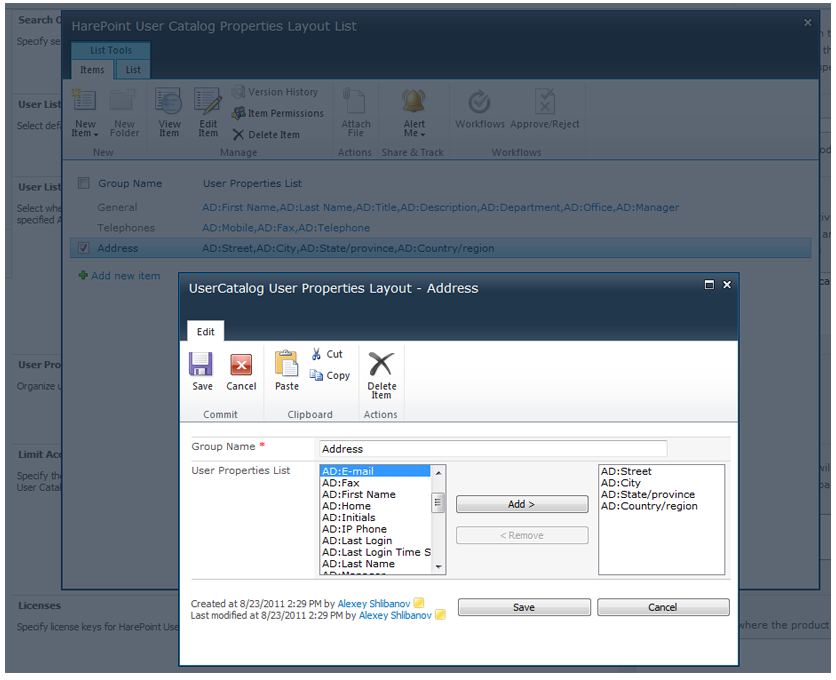Click the bottom Save button
The width and height of the screenshot is (836, 680).
524,607
